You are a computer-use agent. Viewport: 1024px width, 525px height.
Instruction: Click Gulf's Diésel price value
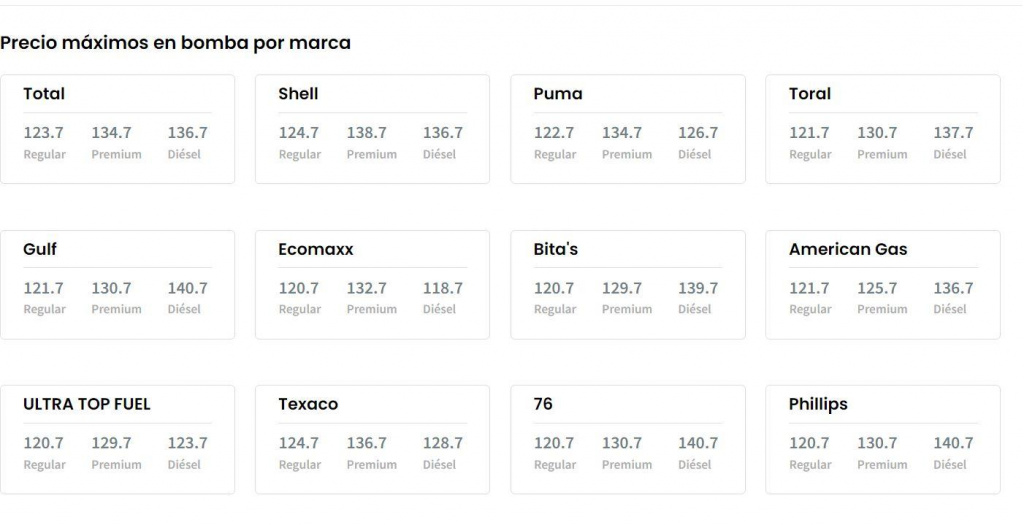click(188, 288)
